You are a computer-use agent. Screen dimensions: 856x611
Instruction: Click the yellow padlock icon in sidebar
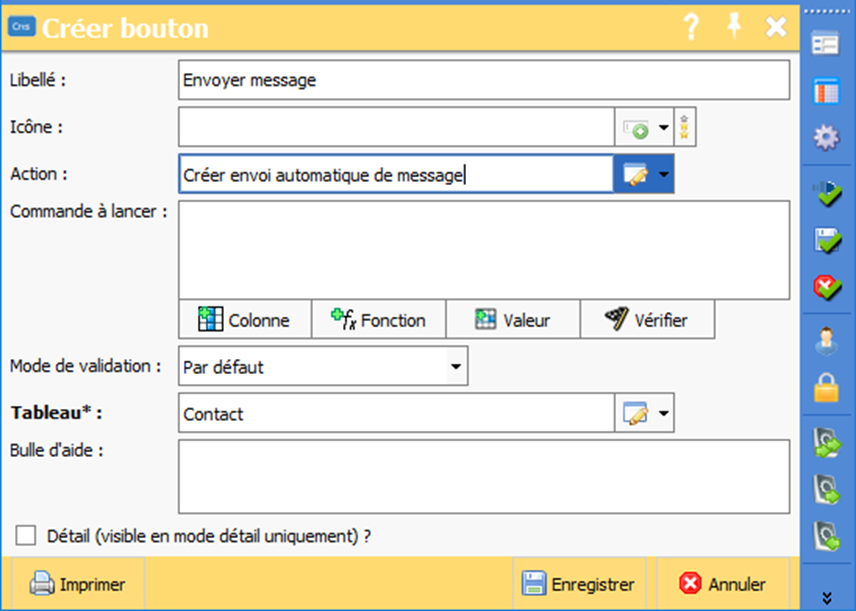pos(826,387)
